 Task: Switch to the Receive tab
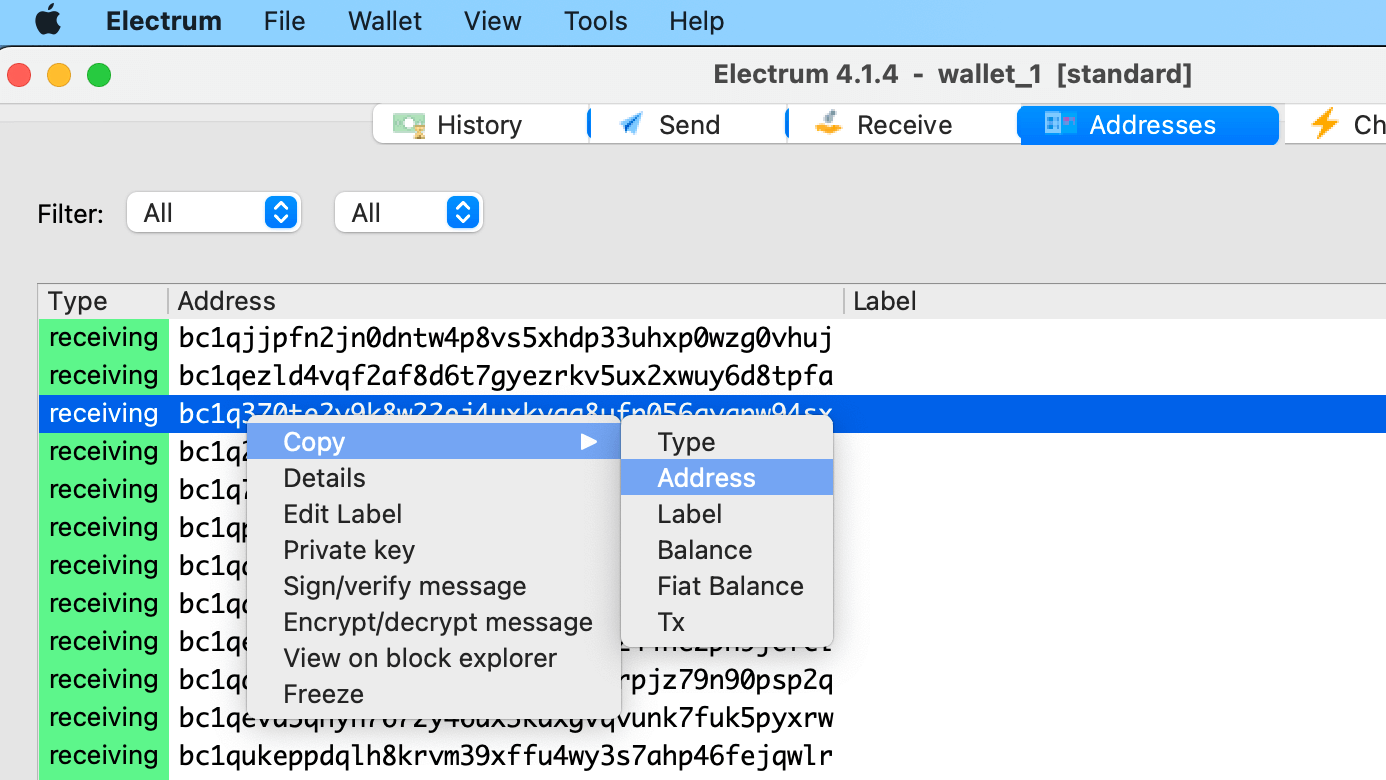tap(903, 125)
